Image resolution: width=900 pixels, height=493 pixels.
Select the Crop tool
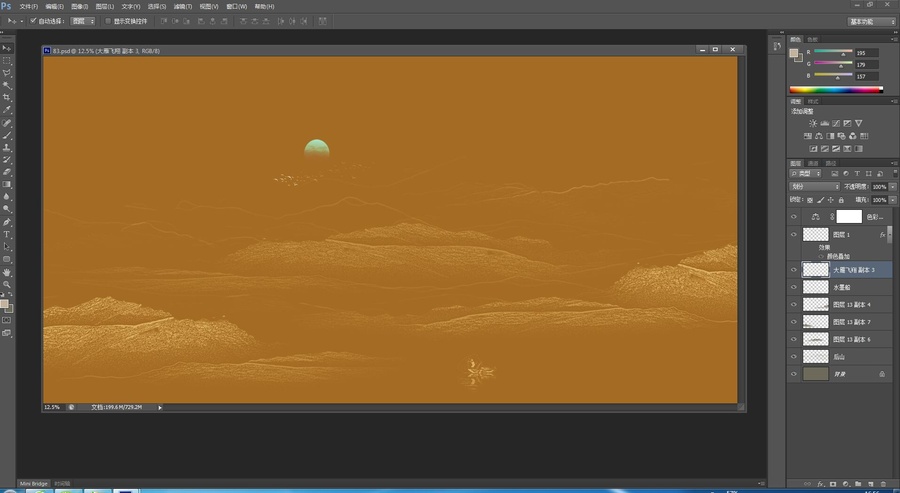7,98
